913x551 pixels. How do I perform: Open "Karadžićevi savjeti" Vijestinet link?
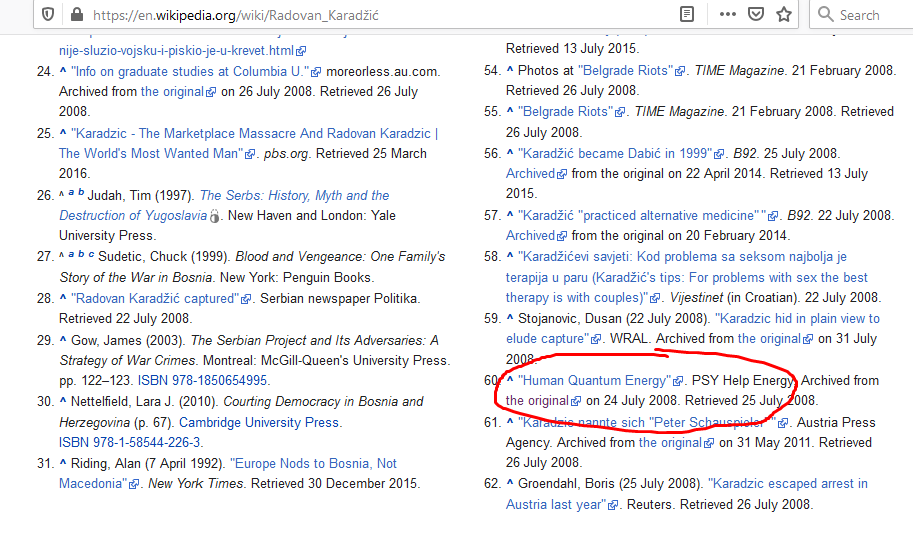coord(686,277)
